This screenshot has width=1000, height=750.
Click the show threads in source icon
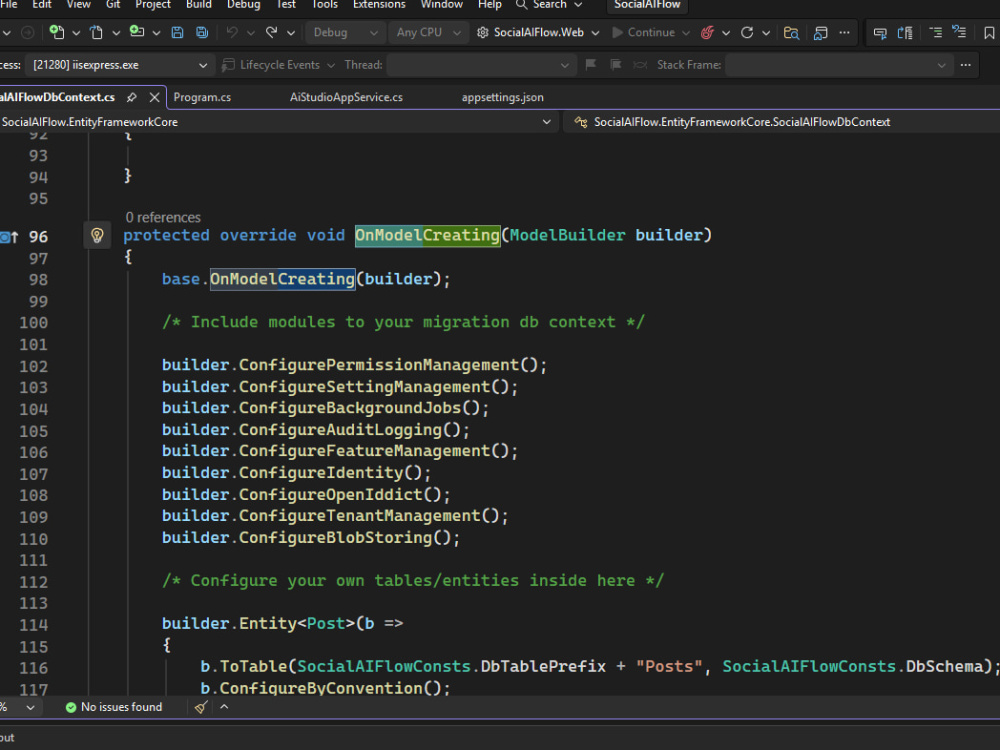tap(640, 65)
